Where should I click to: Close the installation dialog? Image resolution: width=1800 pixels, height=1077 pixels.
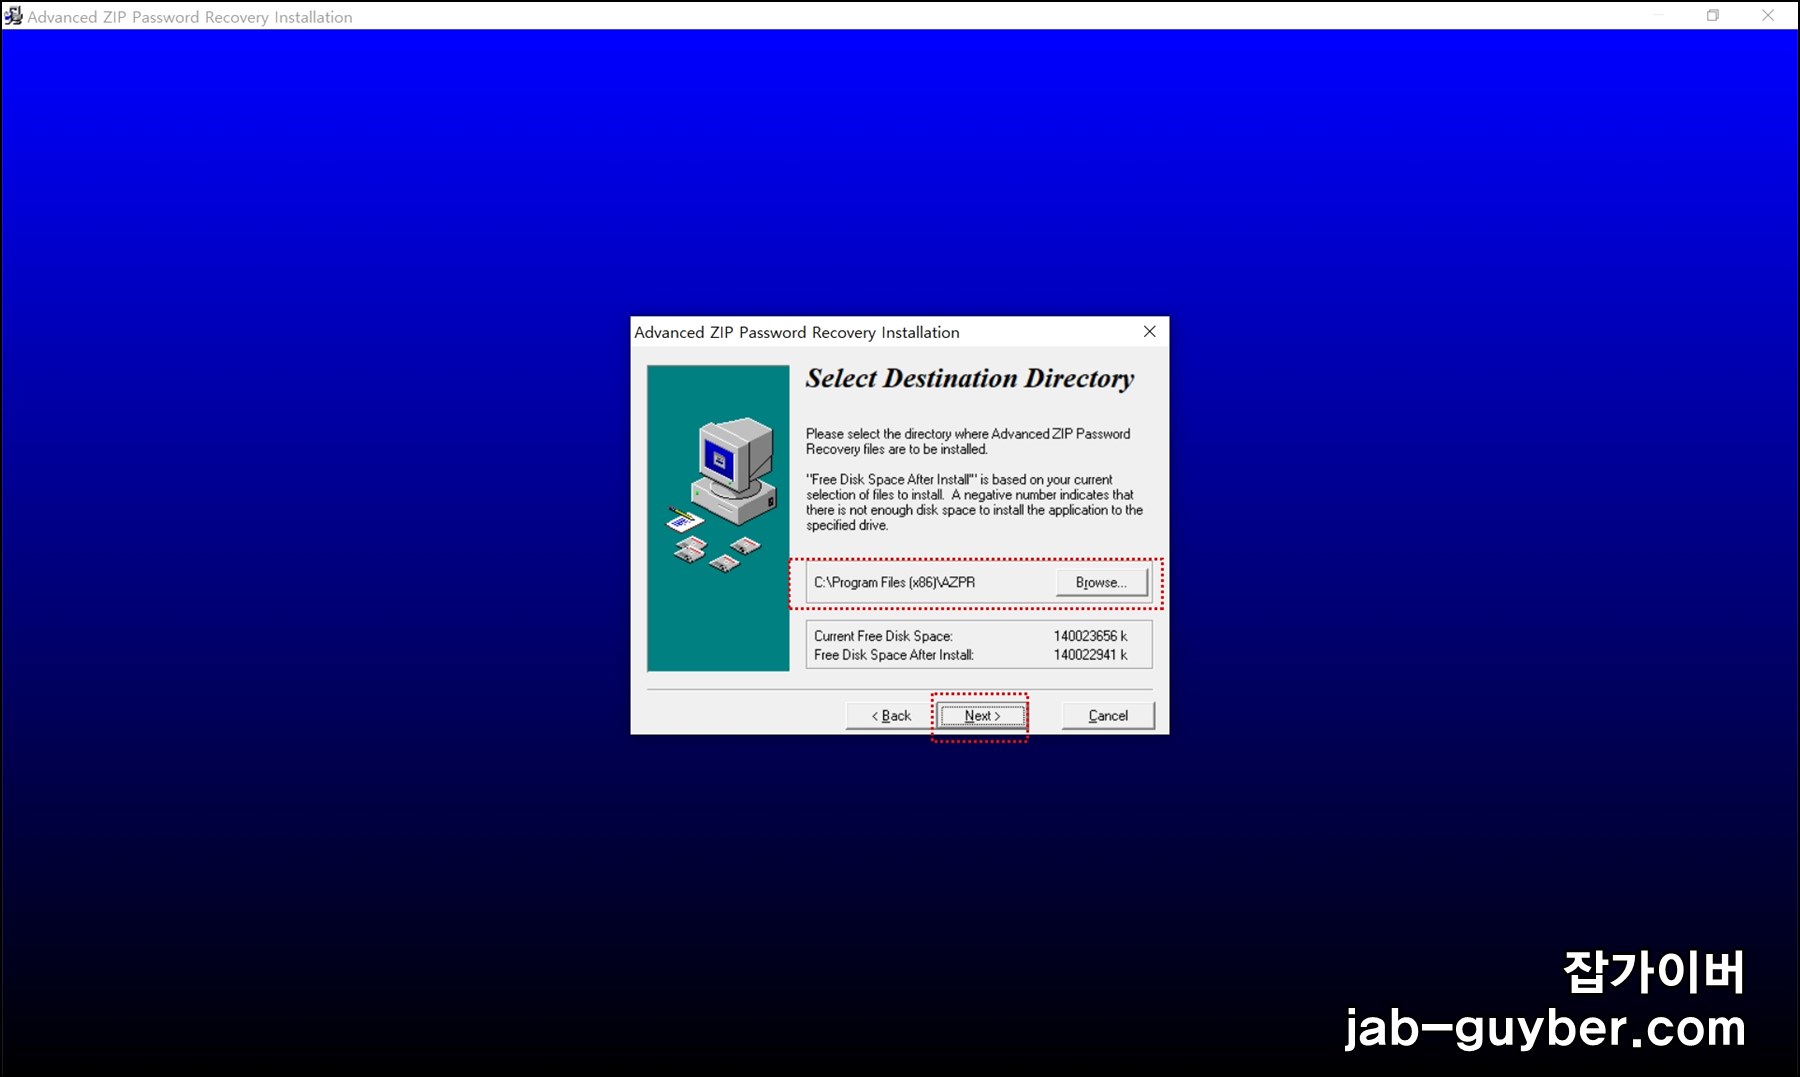click(x=1150, y=332)
